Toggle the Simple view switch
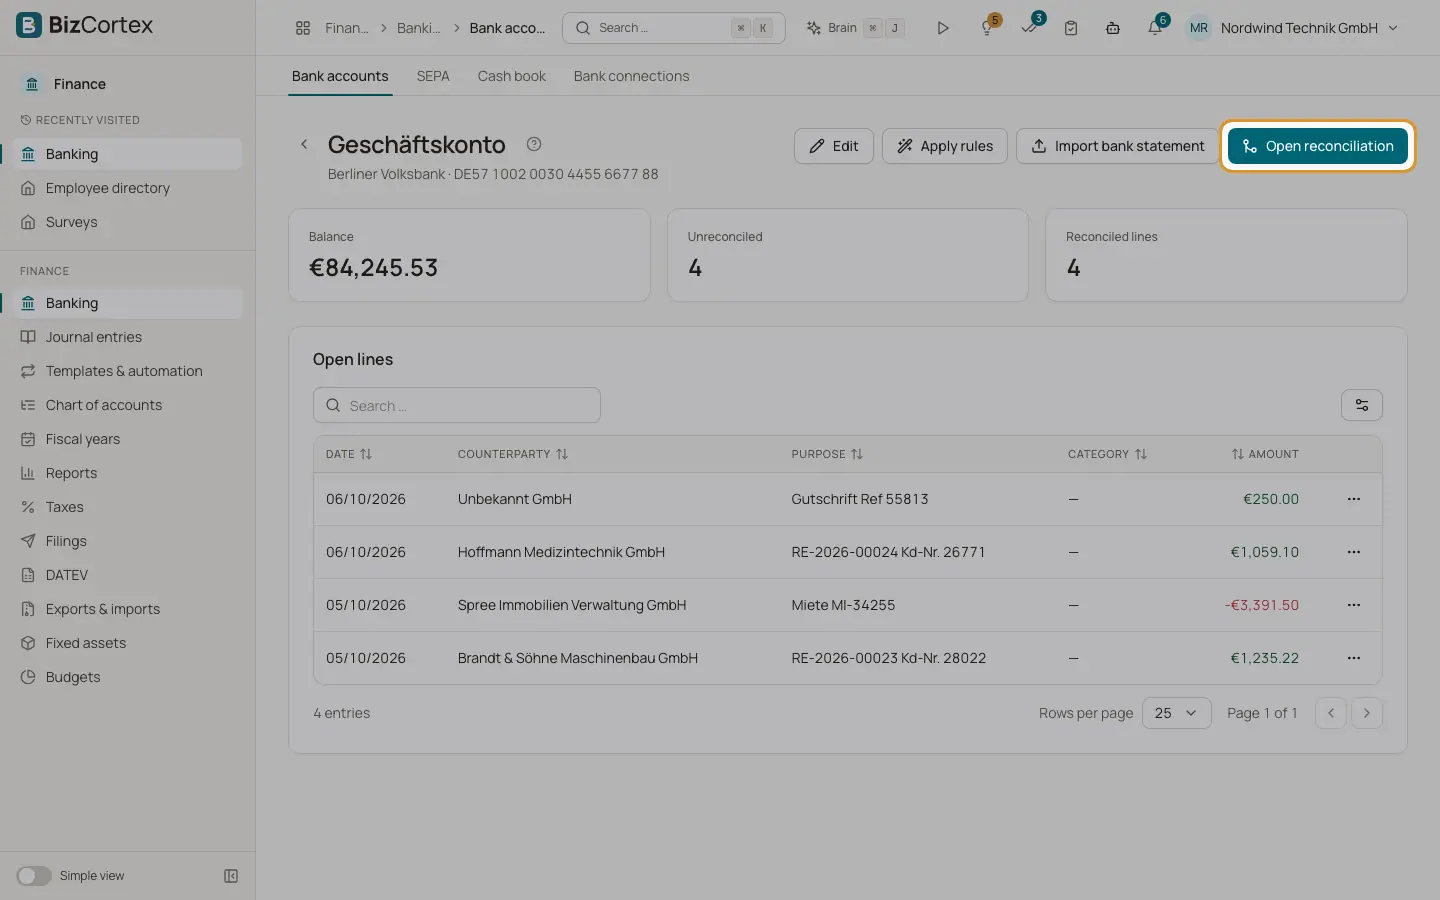Viewport: 1440px width, 900px height. [34, 876]
